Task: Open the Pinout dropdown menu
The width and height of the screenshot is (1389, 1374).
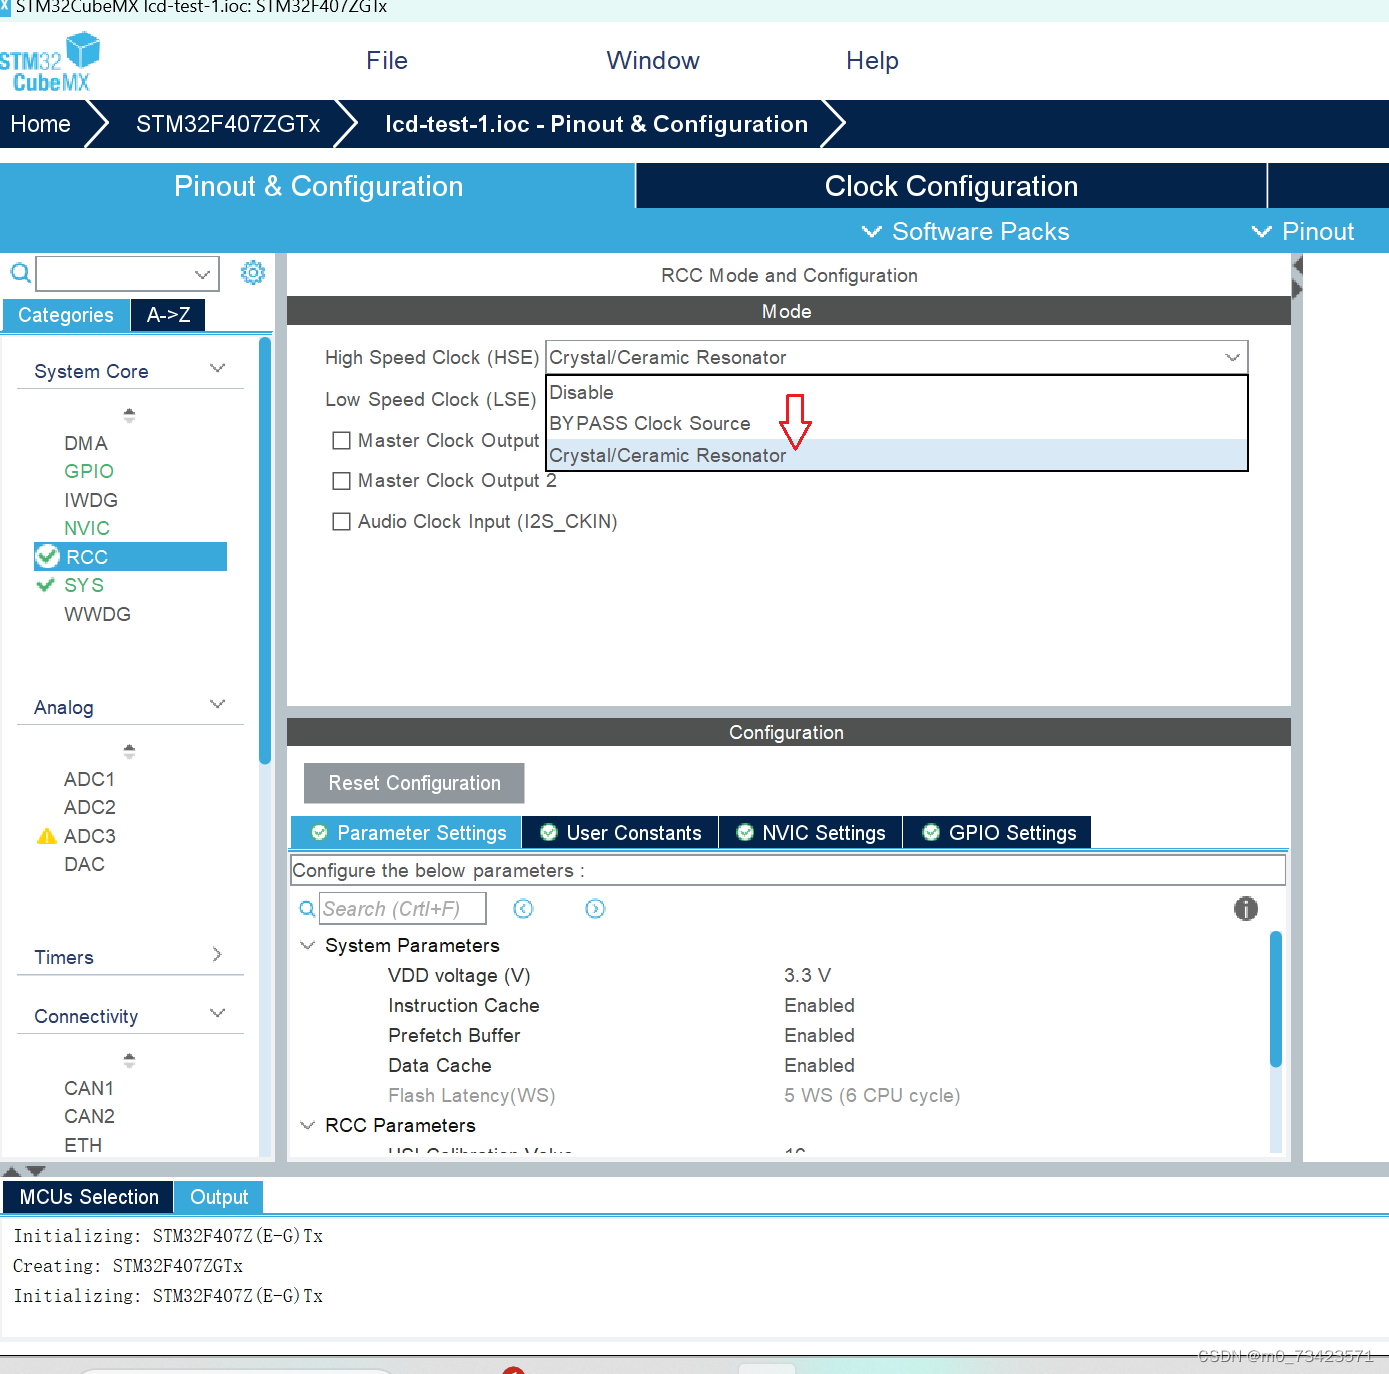Action: 1303,231
